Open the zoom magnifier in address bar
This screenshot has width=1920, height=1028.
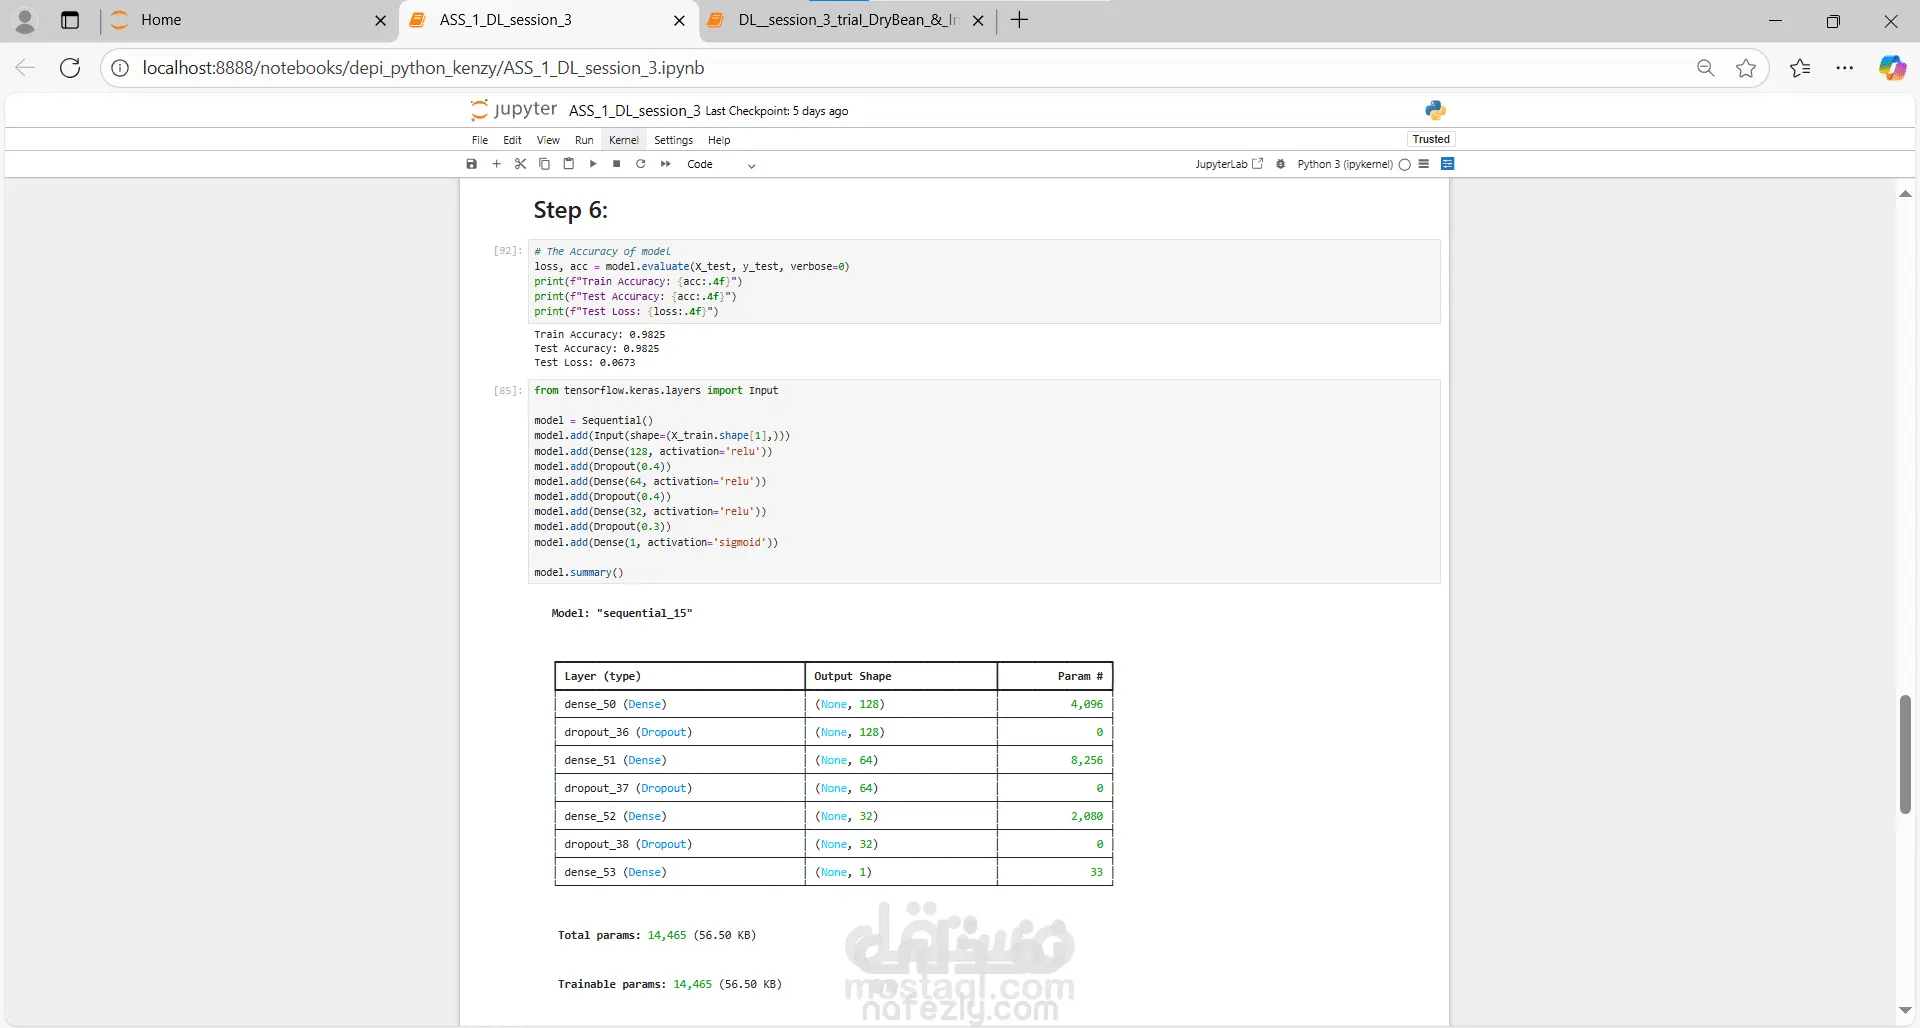[1706, 68]
